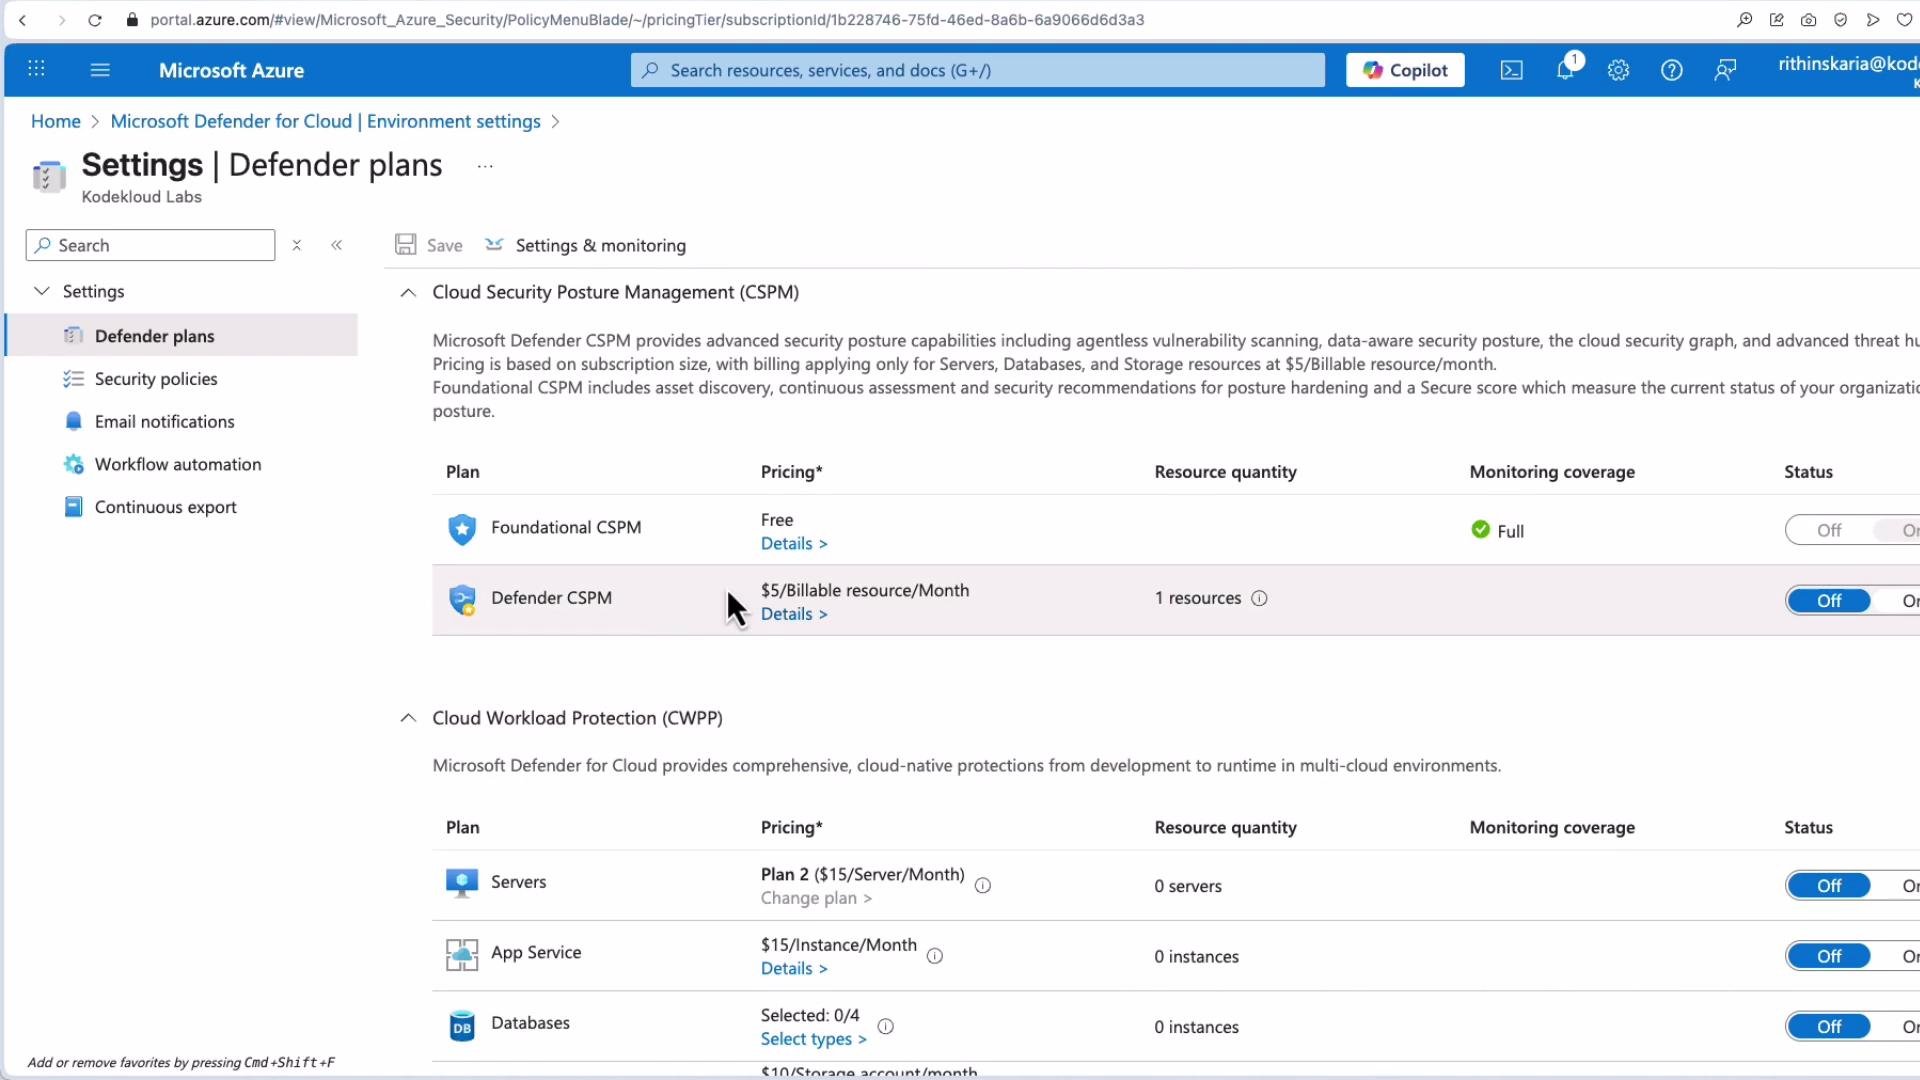Set Foundational CSPM status to Off
The height and width of the screenshot is (1080, 1920).
coord(1828,530)
